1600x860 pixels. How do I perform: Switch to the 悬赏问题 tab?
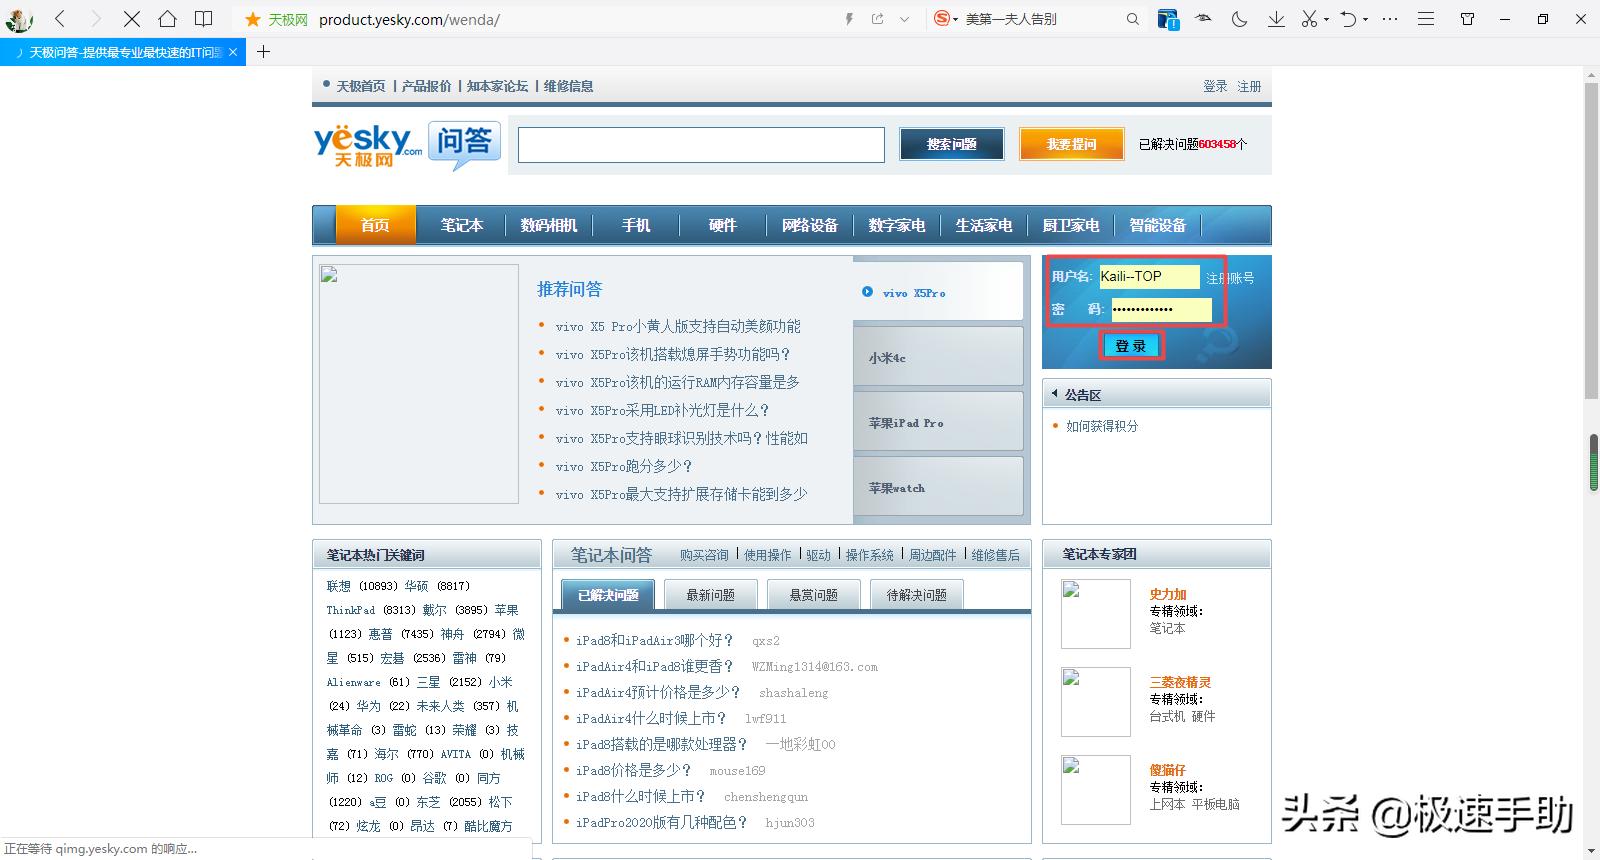813,595
